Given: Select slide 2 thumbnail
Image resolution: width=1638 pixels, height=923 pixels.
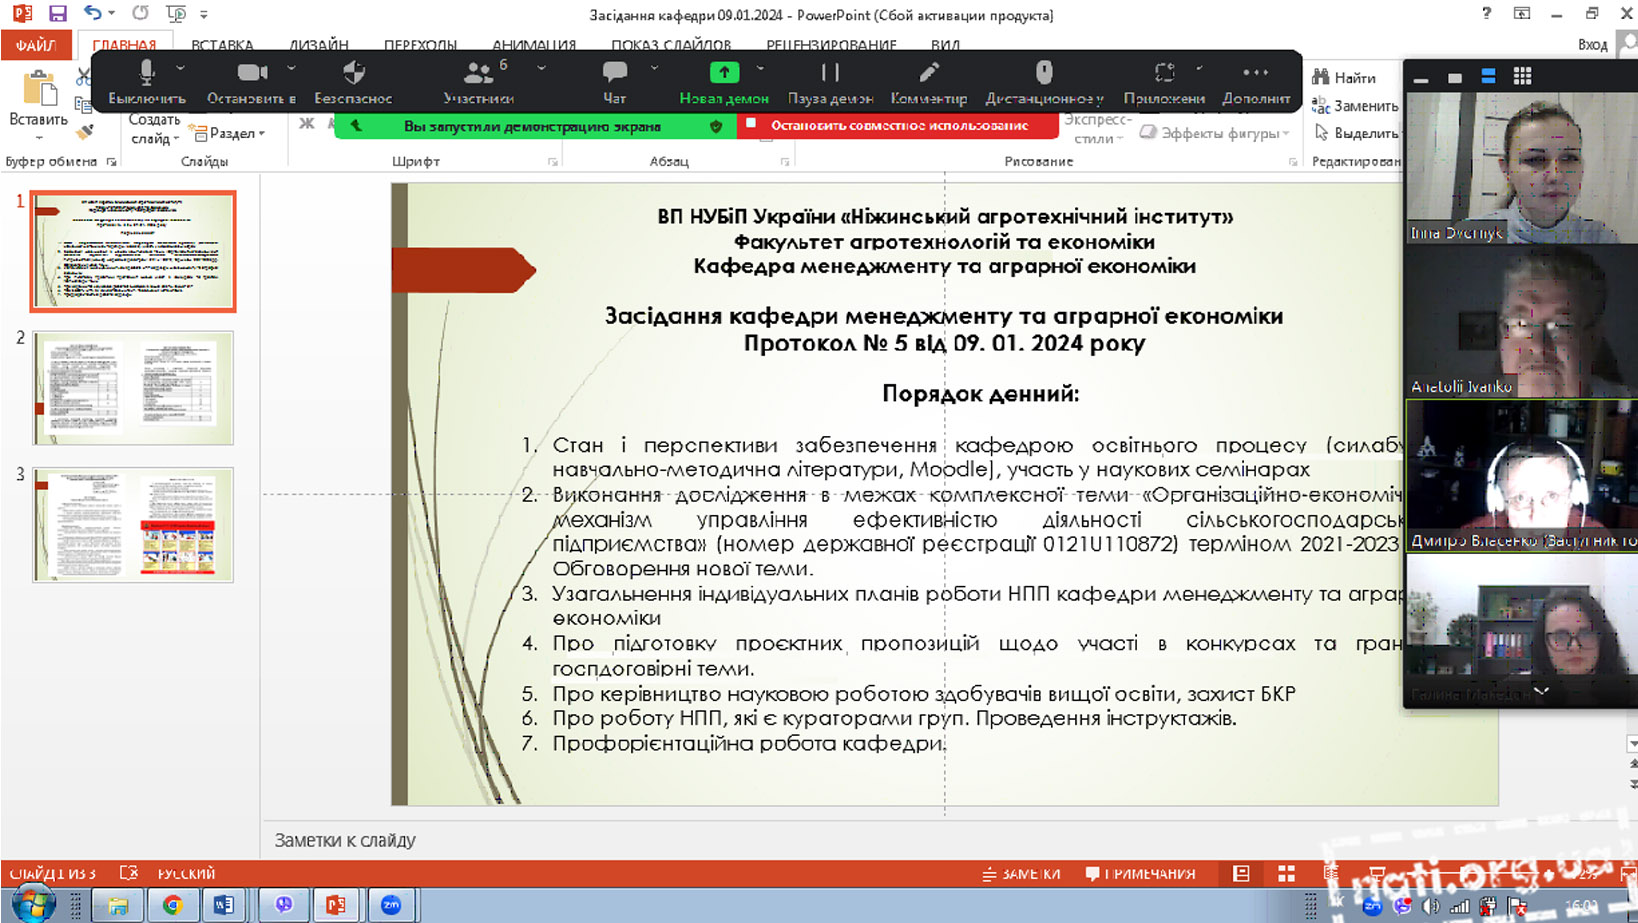Looking at the screenshot, I should [133, 388].
